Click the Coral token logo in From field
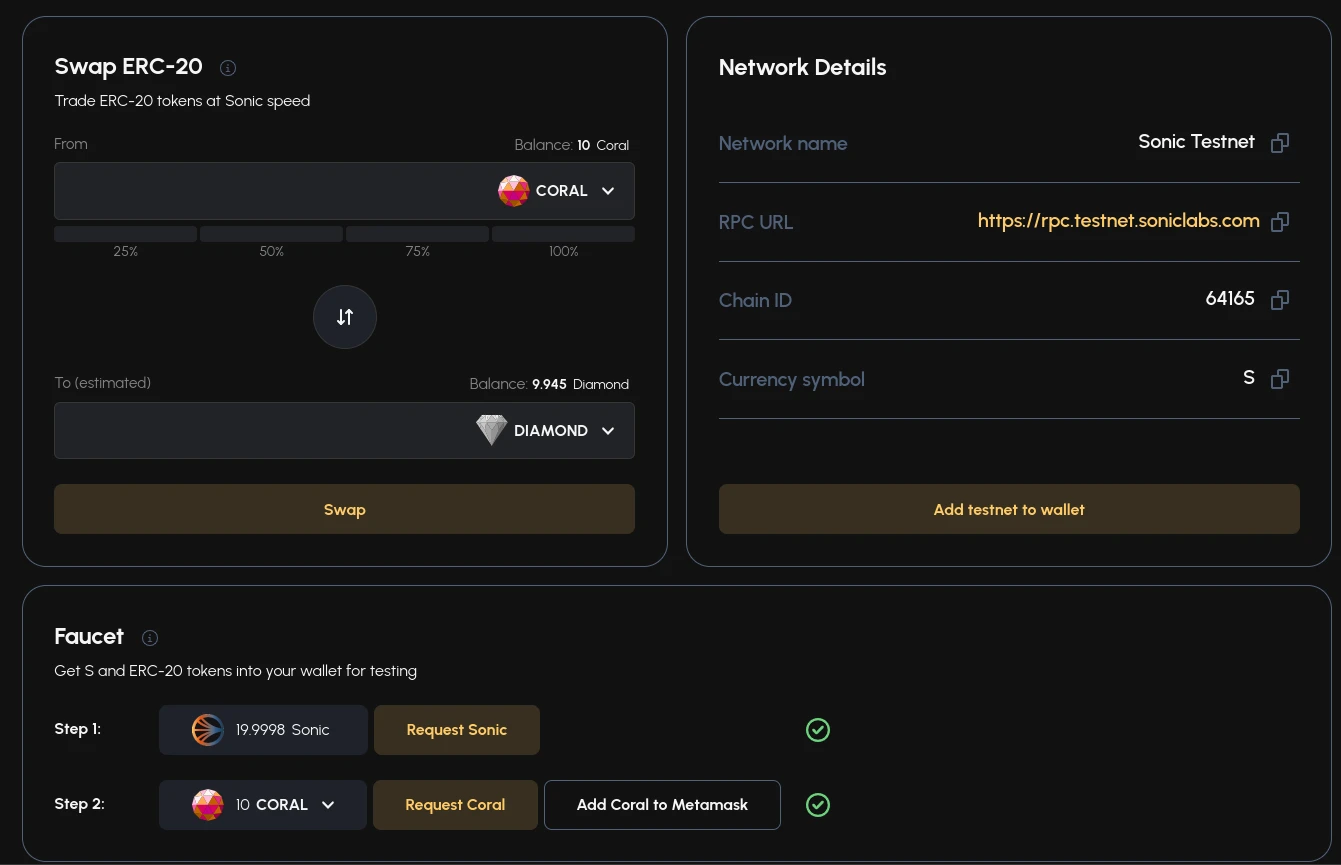The image size is (1341, 865). pyautogui.click(x=514, y=191)
